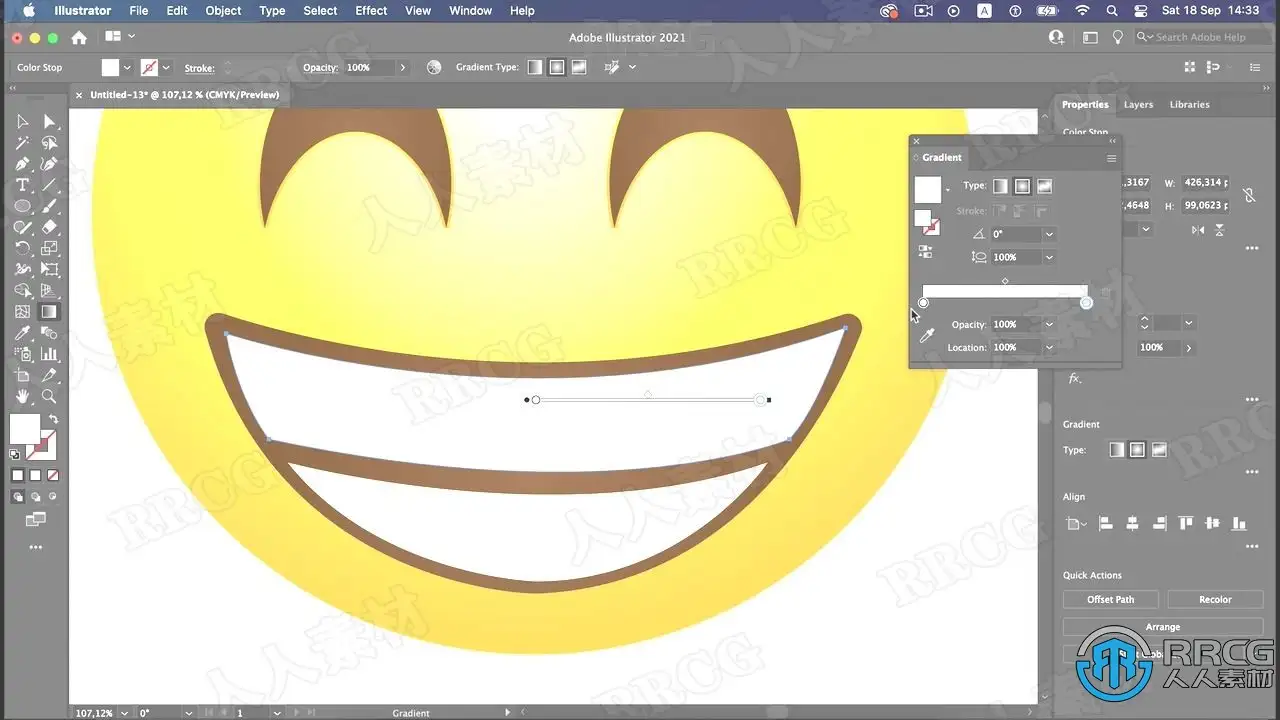Click Reverse Gradient icon in Gradient panel

click(925, 252)
